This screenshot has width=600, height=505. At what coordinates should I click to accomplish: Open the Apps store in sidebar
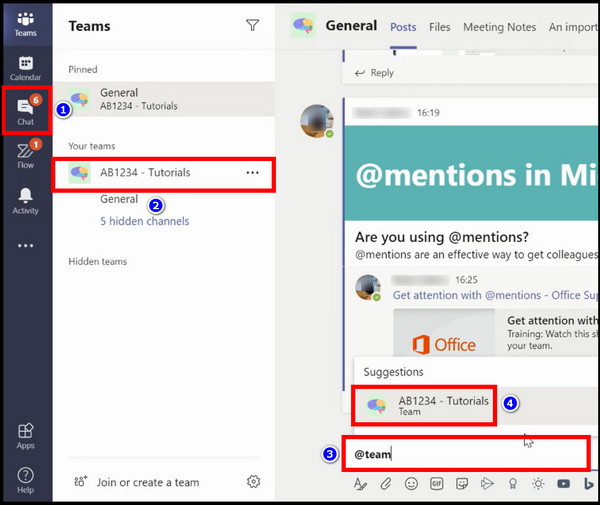(x=26, y=436)
